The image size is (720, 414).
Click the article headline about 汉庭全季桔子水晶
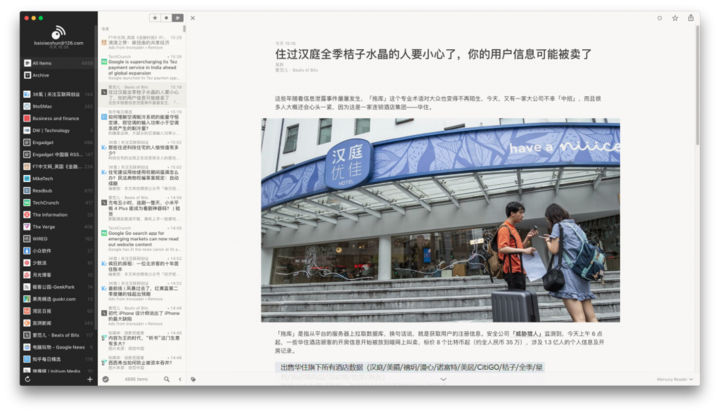coord(433,54)
